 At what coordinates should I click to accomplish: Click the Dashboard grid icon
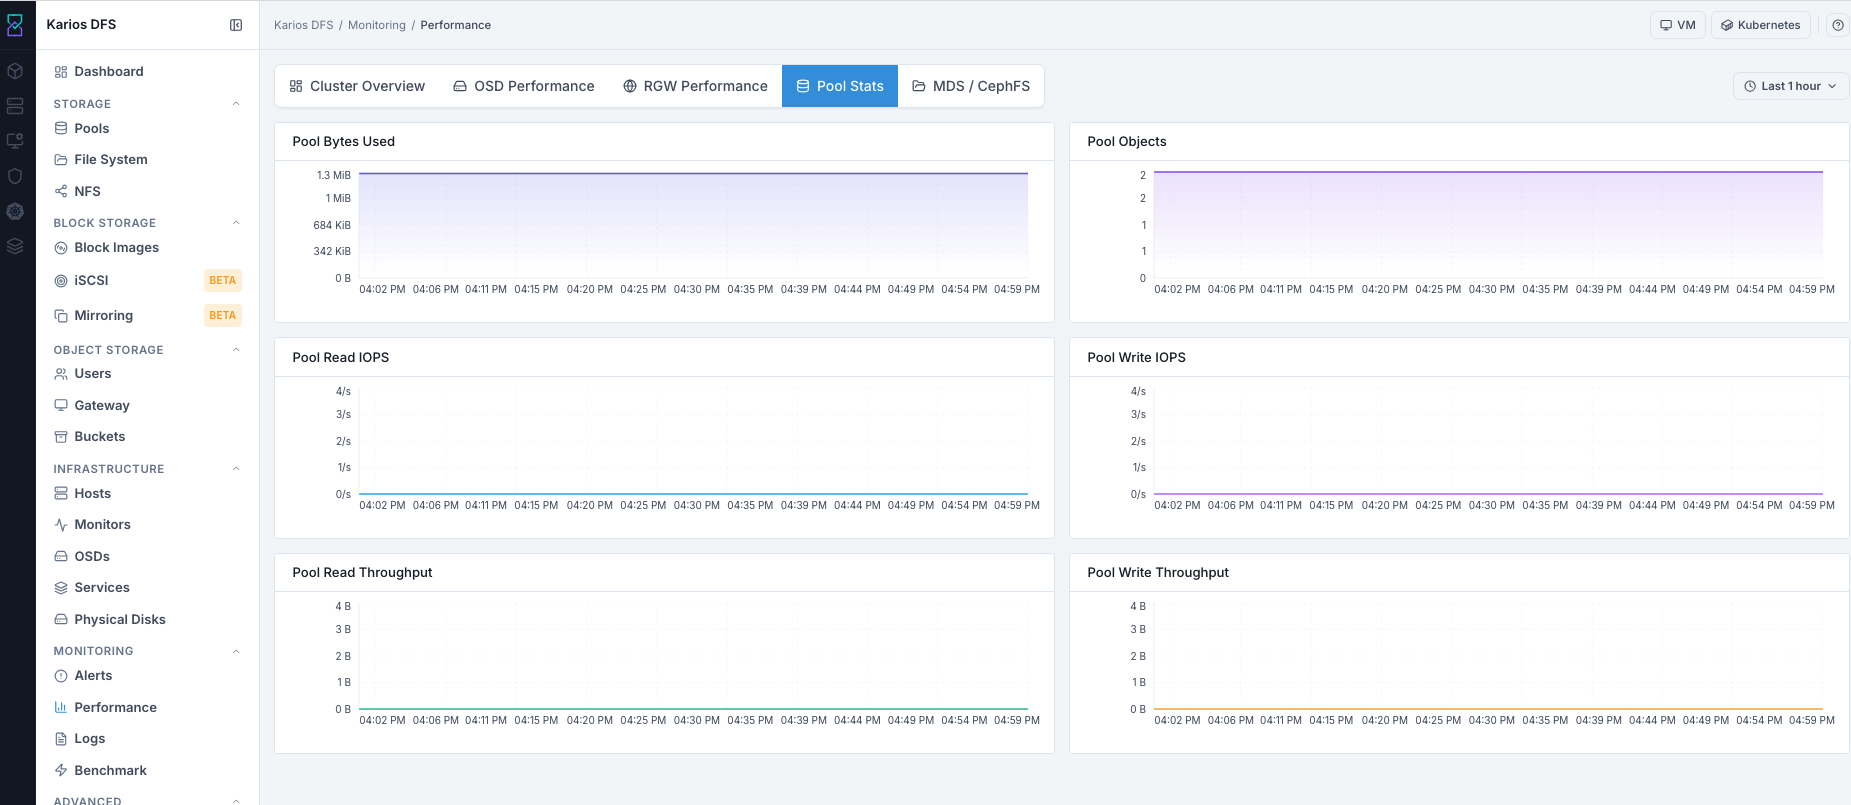coord(61,72)
